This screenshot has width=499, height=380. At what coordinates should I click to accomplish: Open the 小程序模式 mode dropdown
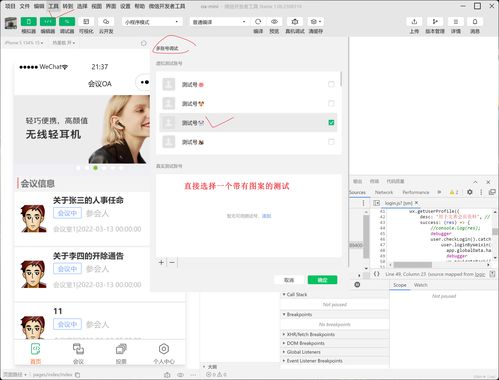coord(152,22)
